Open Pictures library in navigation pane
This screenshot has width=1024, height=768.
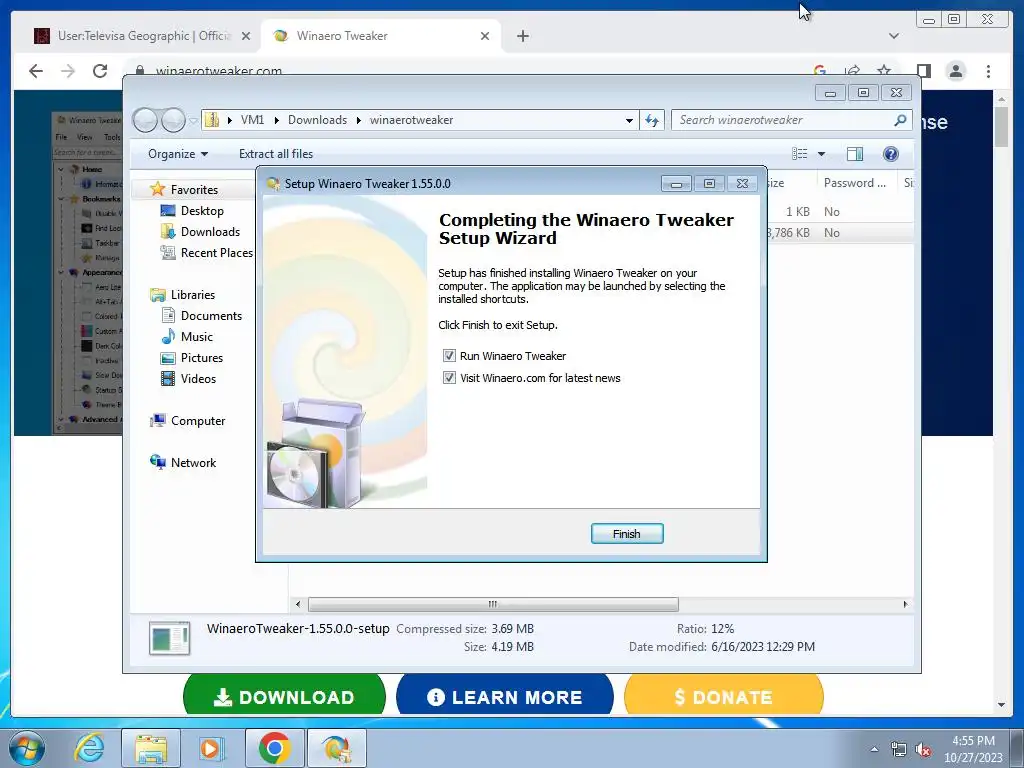201,358
